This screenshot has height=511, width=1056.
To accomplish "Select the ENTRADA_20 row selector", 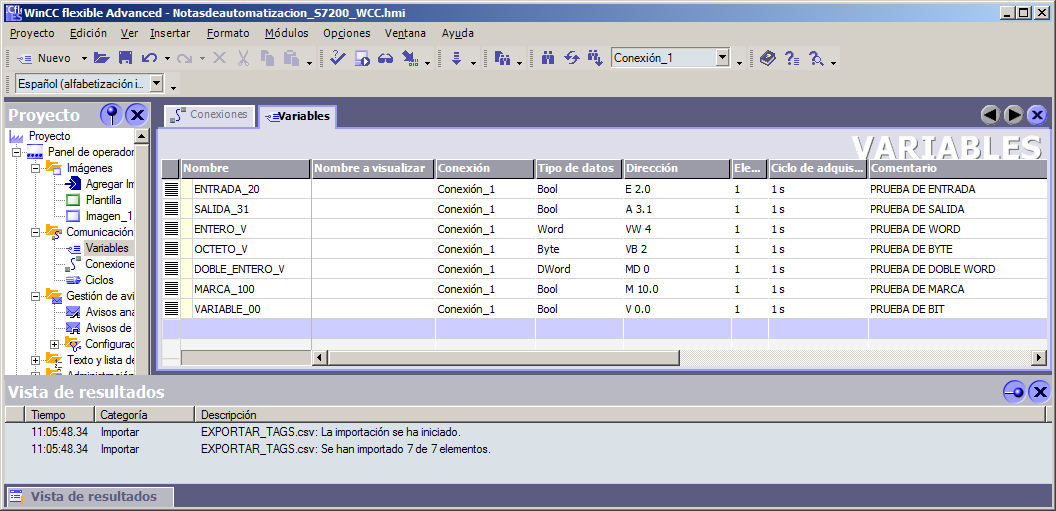I will 171,189.
